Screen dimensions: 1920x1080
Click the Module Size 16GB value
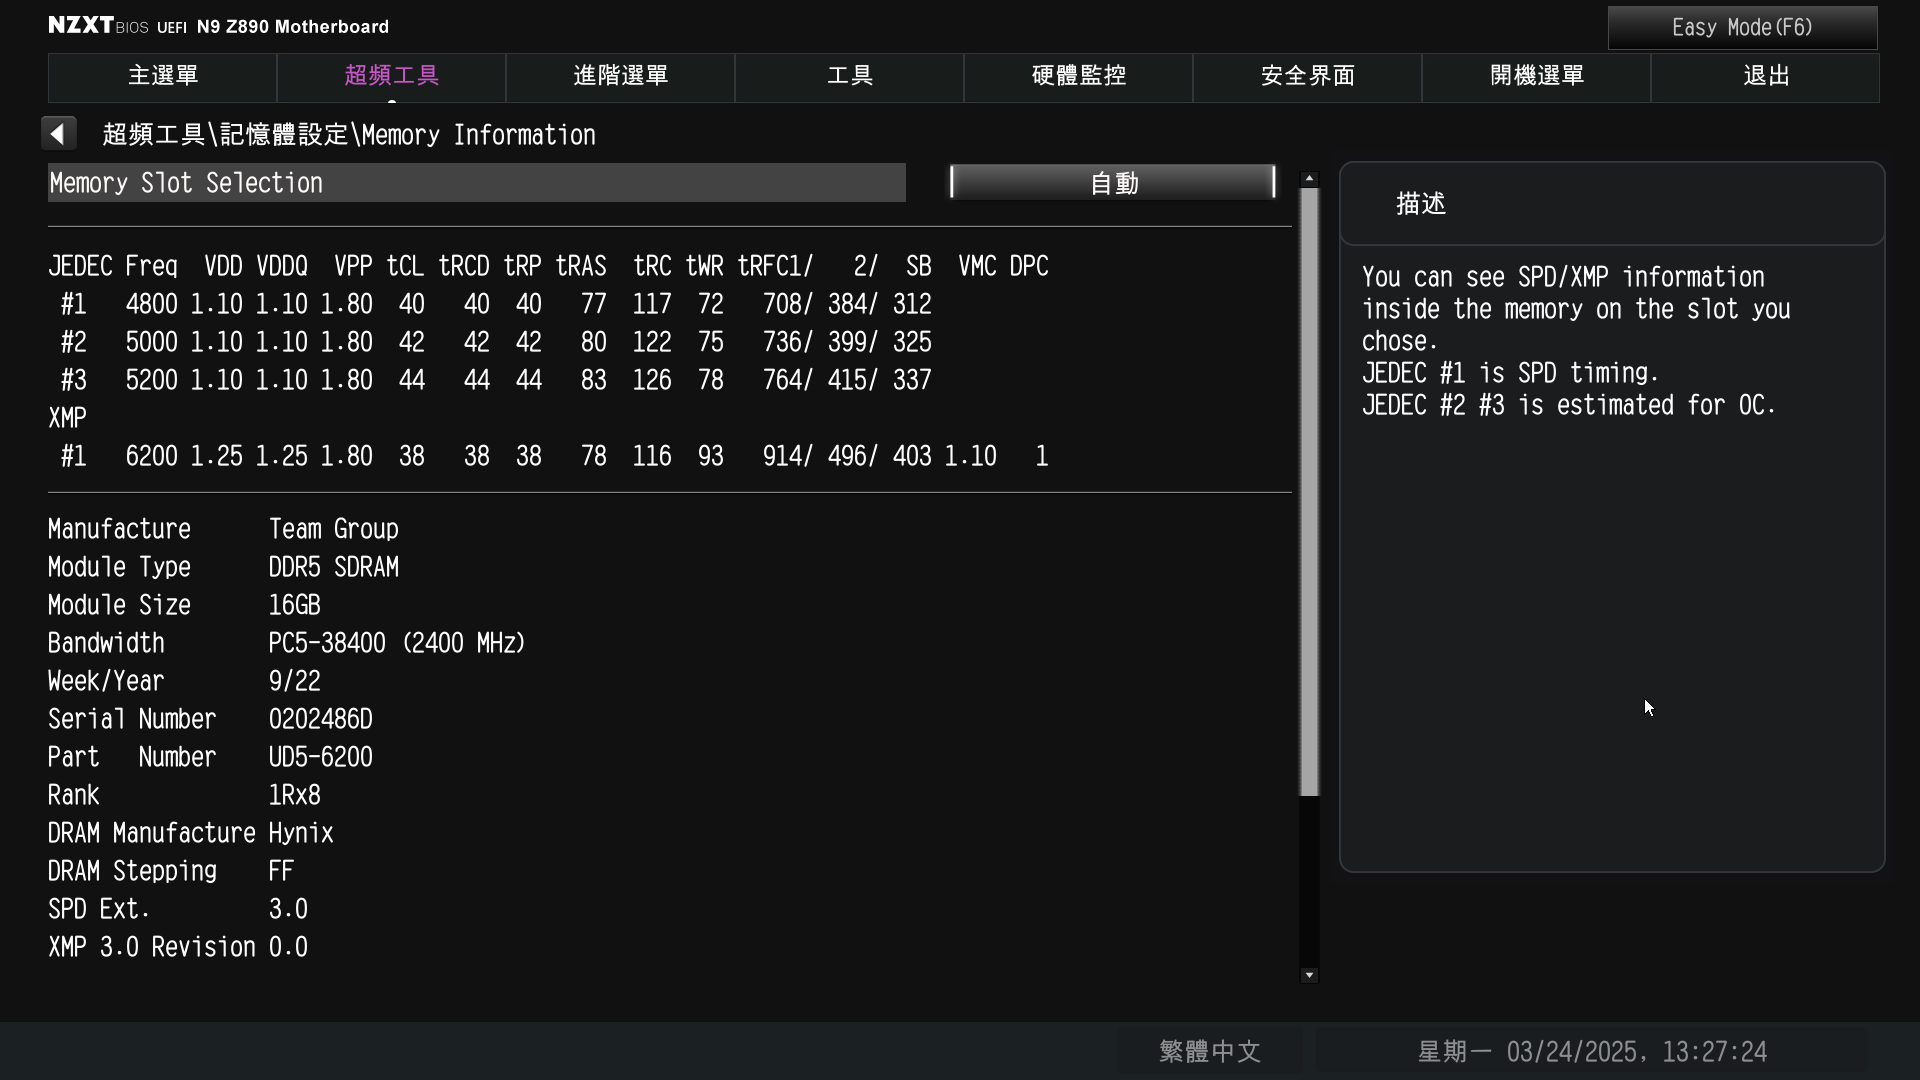(x=294, y=605)
